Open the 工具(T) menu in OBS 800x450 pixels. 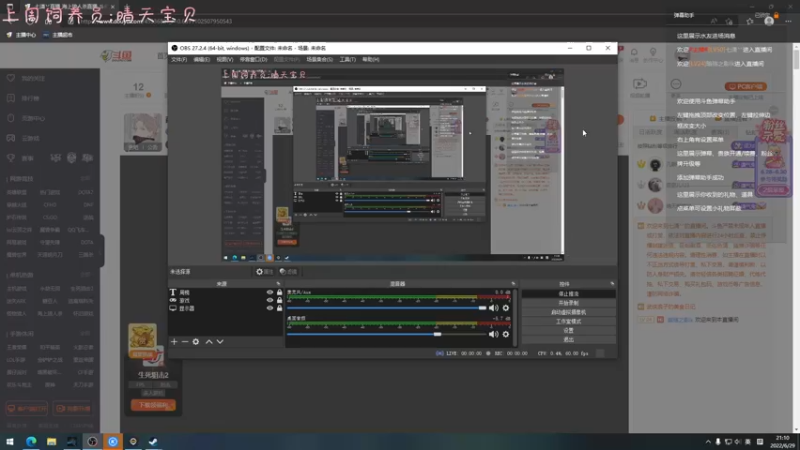tap(347, 60)
